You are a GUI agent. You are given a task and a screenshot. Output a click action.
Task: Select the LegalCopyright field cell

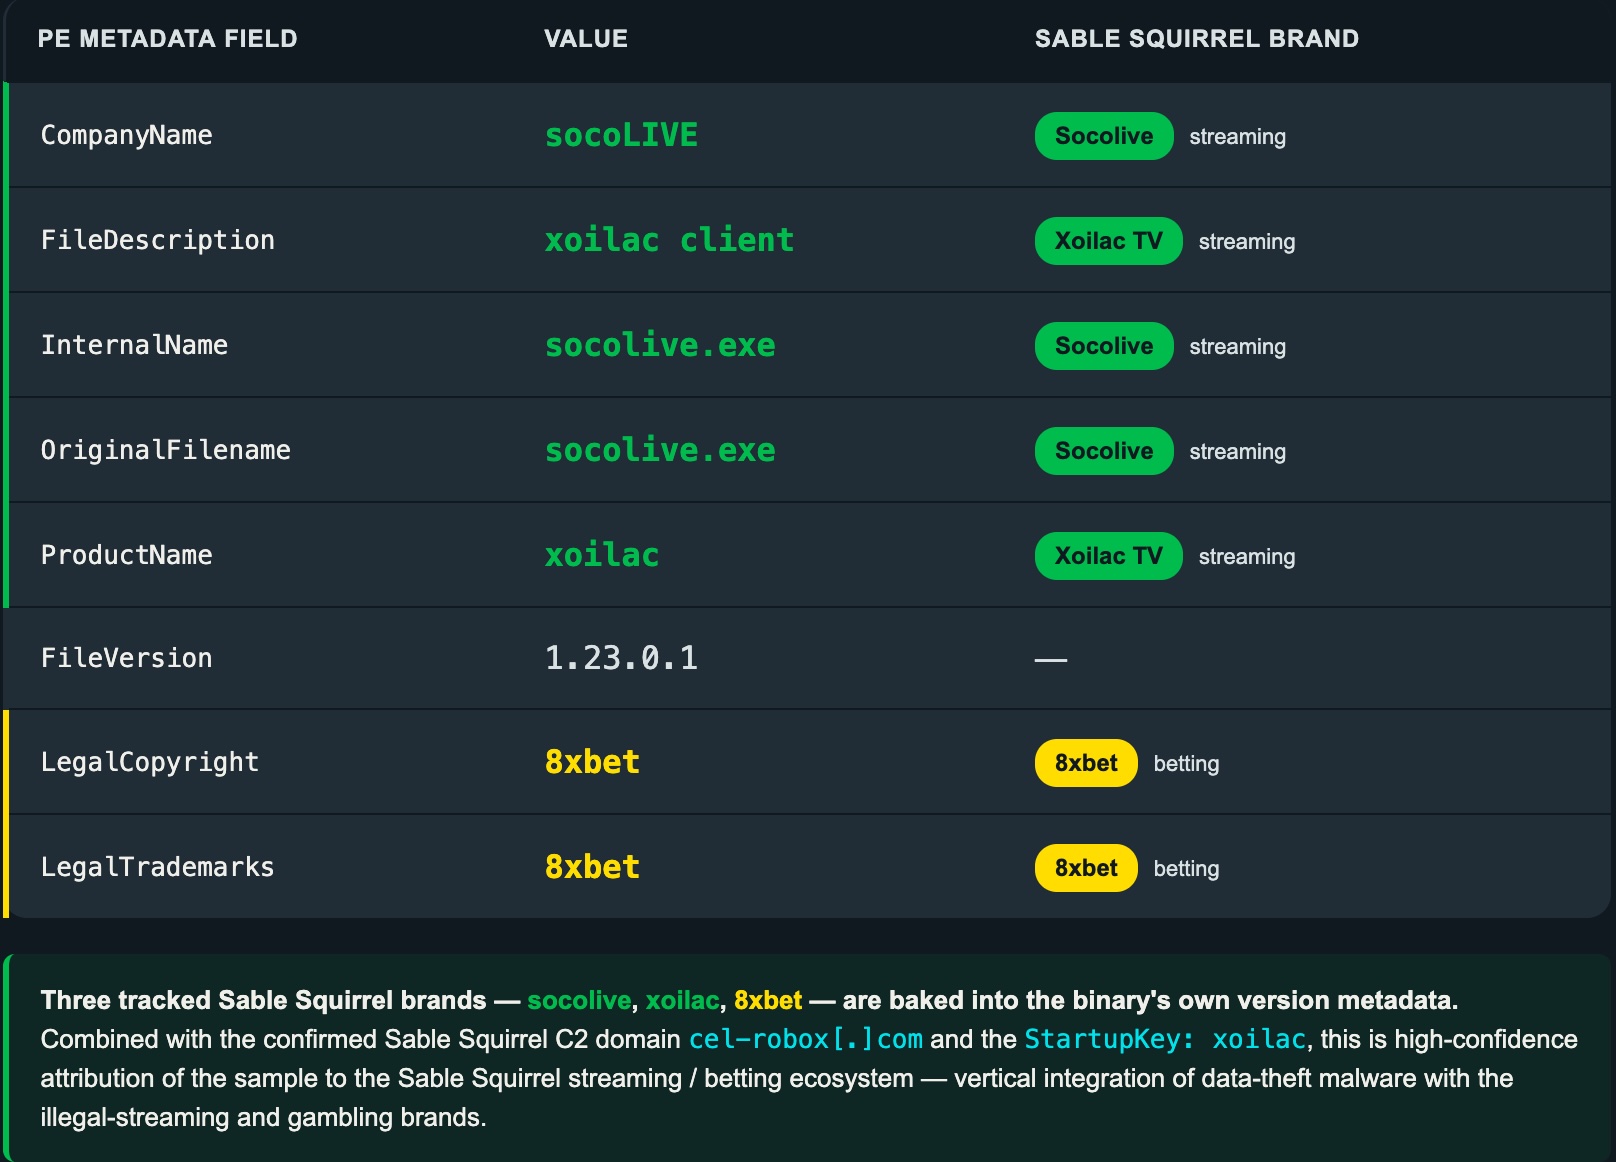(x=149, y=762)
